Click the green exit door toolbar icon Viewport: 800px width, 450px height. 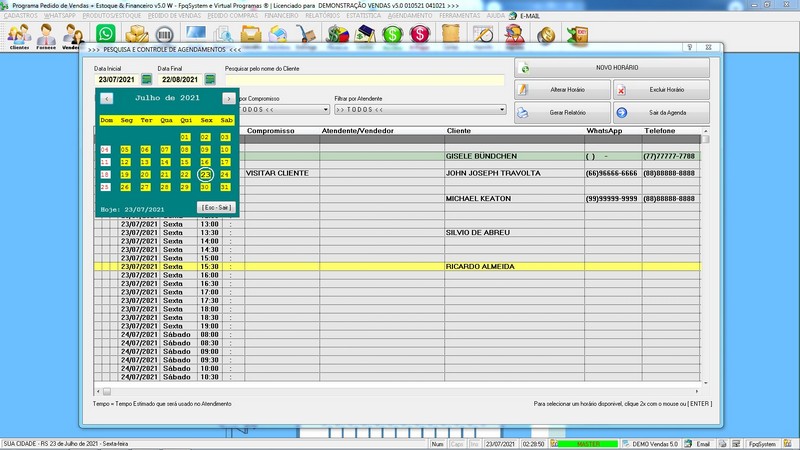click(x=578, y=35)
